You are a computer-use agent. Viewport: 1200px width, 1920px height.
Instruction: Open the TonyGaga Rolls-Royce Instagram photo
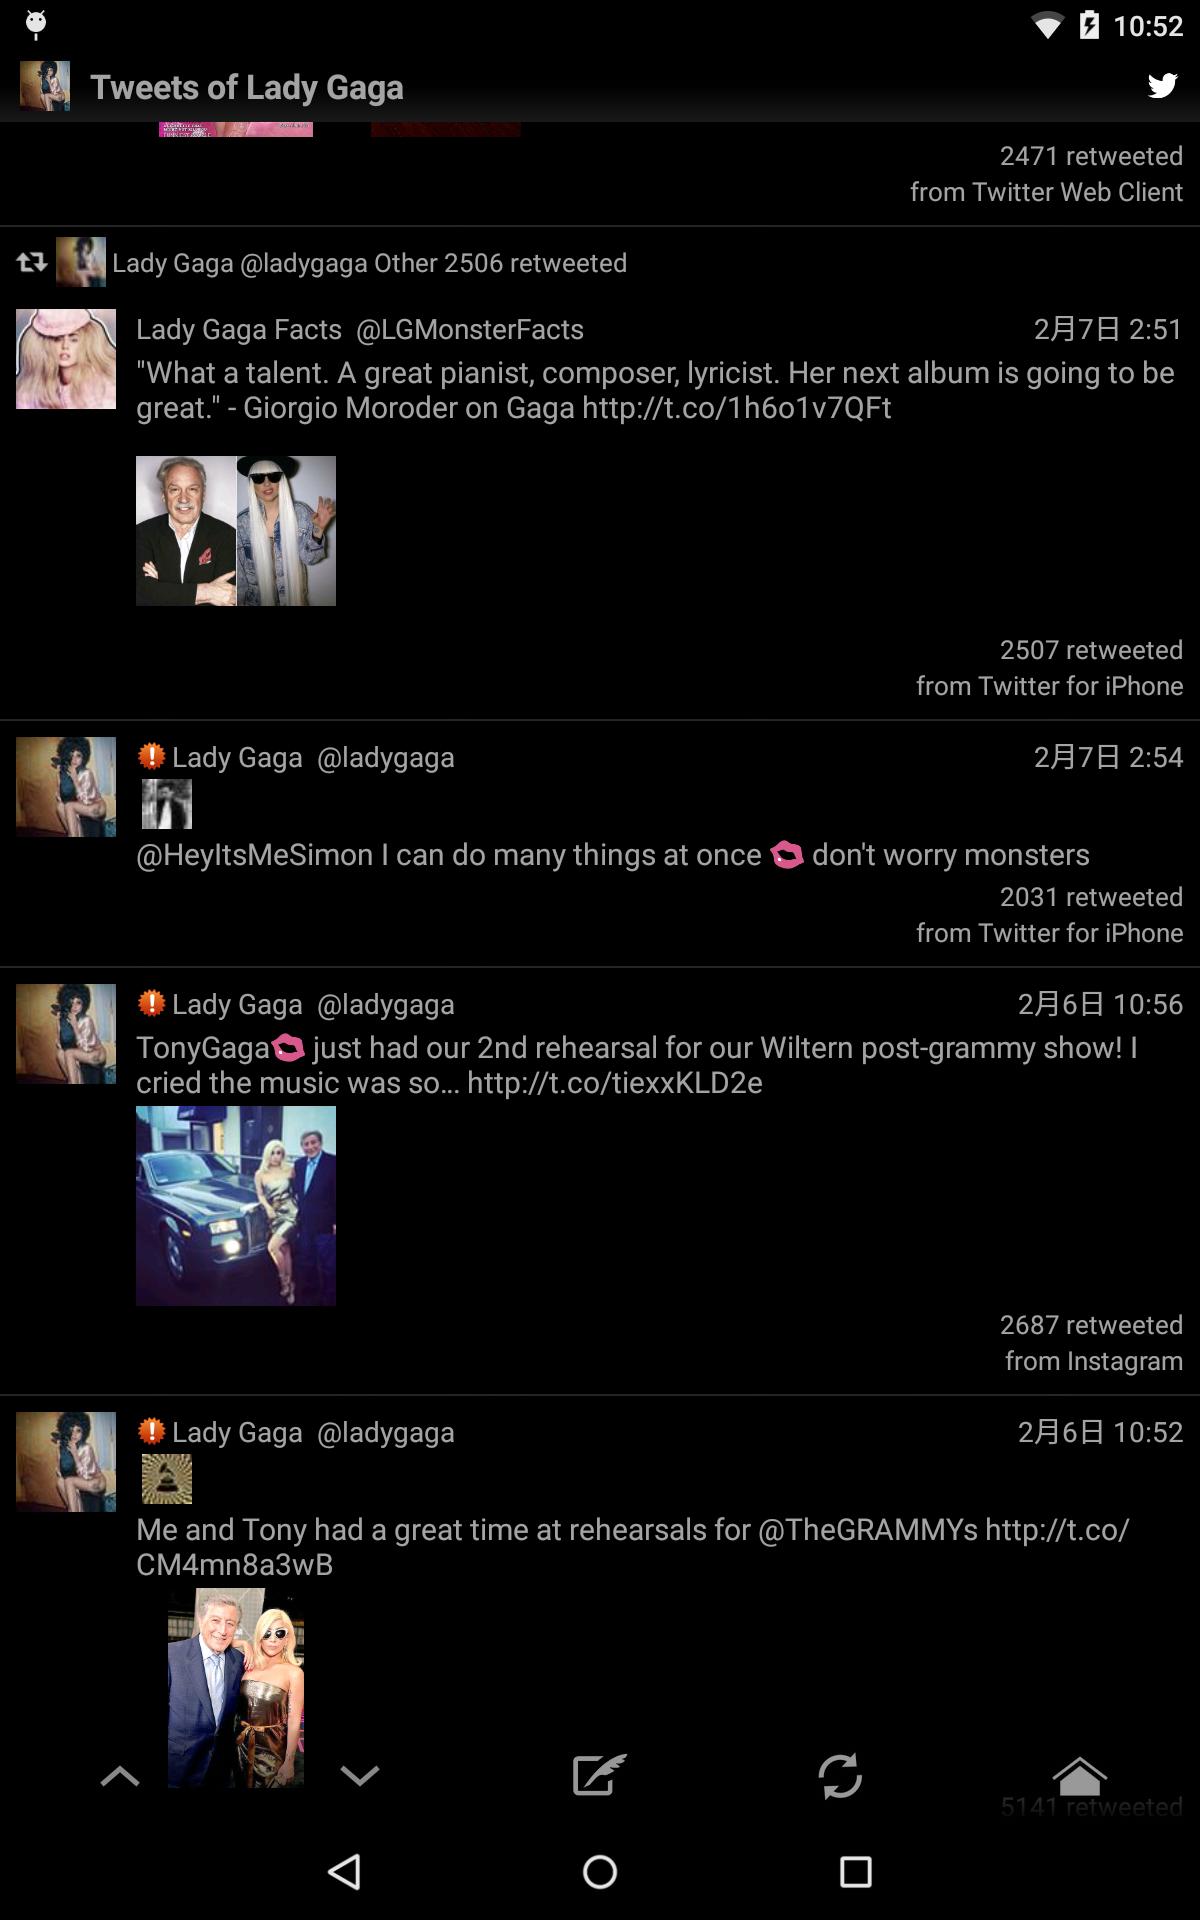pos(236,1206)
